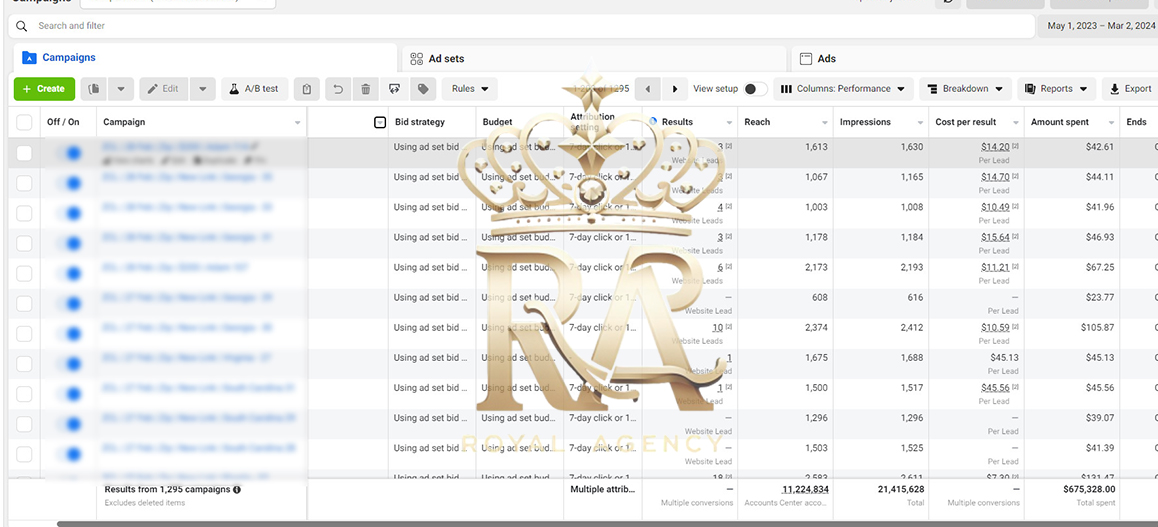Click total amount spent $675,328.00
The height and width of the screenshot is (527, 1158).
point(1089,489)
